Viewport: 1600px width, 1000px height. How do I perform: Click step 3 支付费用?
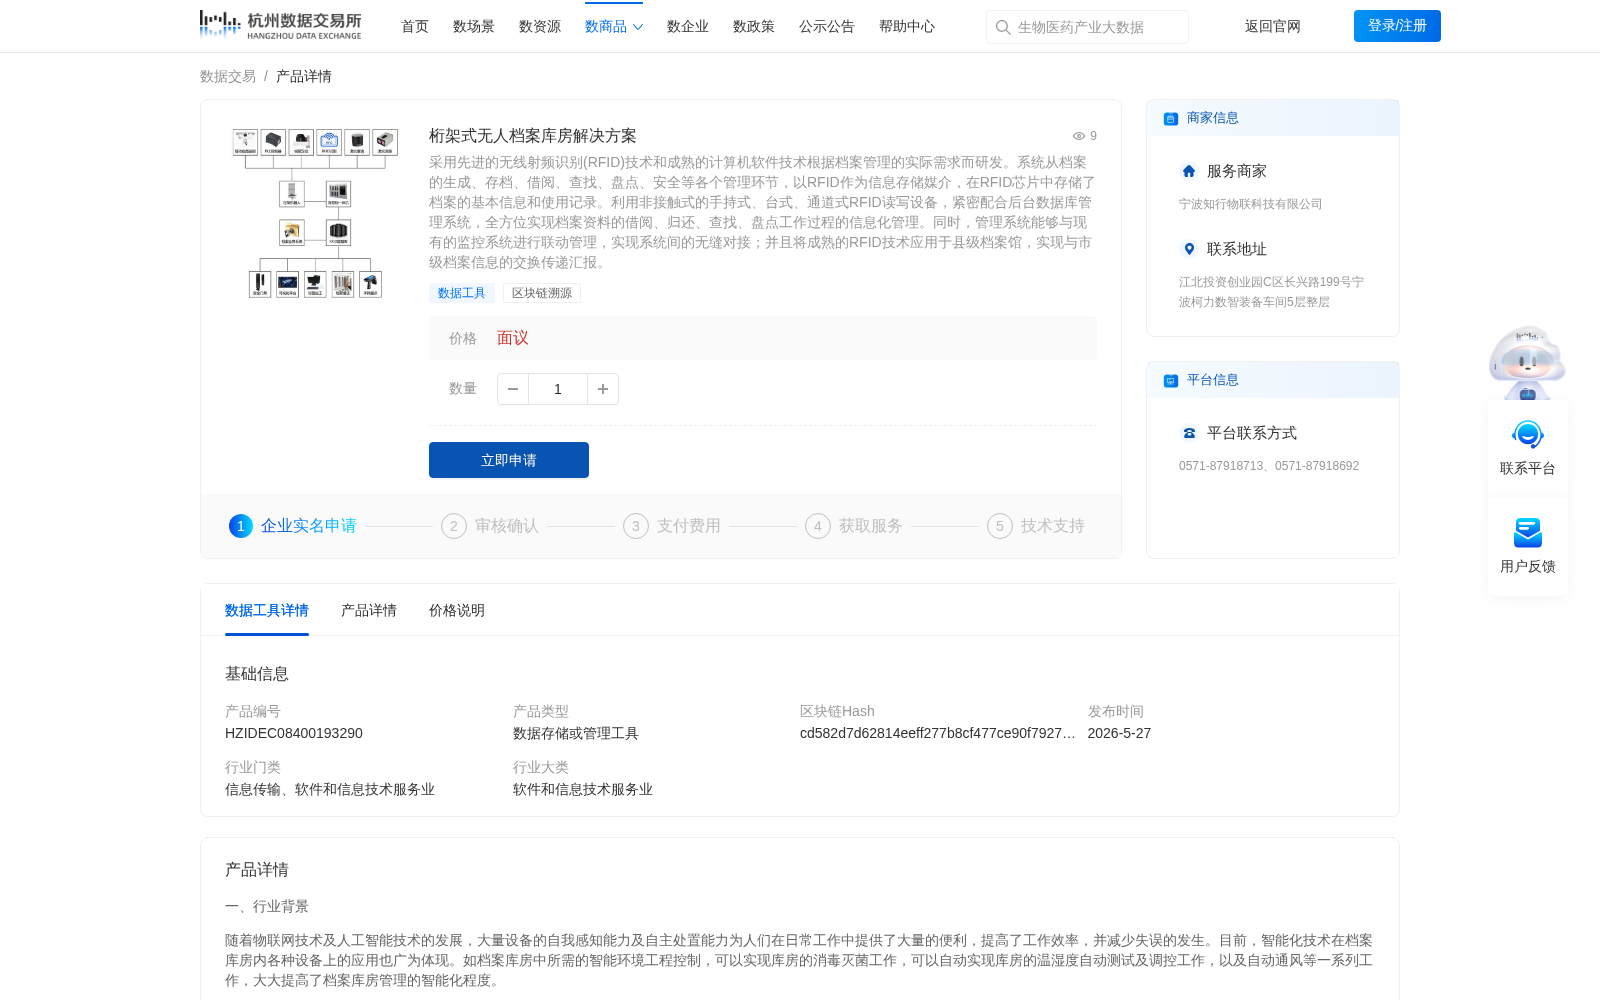point(672,526)
